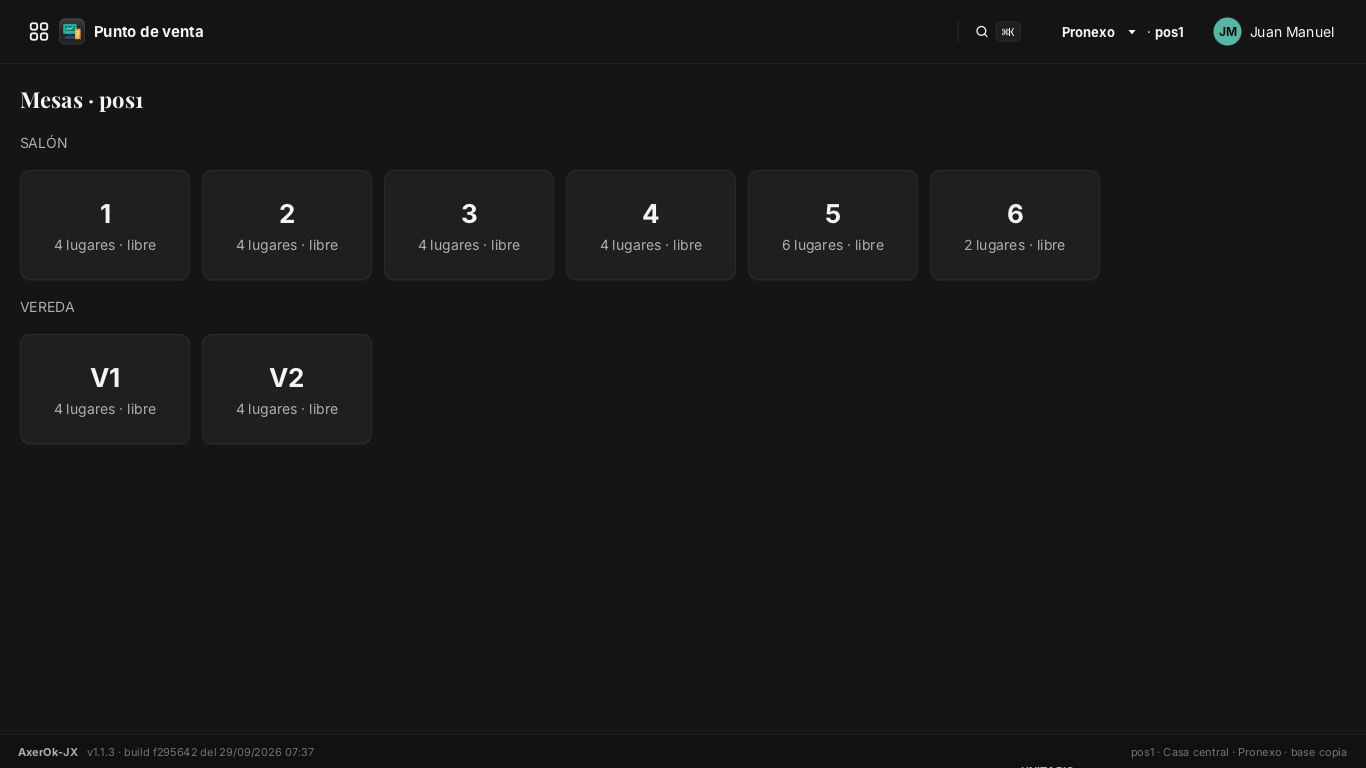Click the Juan Manuel user name
1366x768 pixels.
pyautogui.click(x=1292, y=32)
